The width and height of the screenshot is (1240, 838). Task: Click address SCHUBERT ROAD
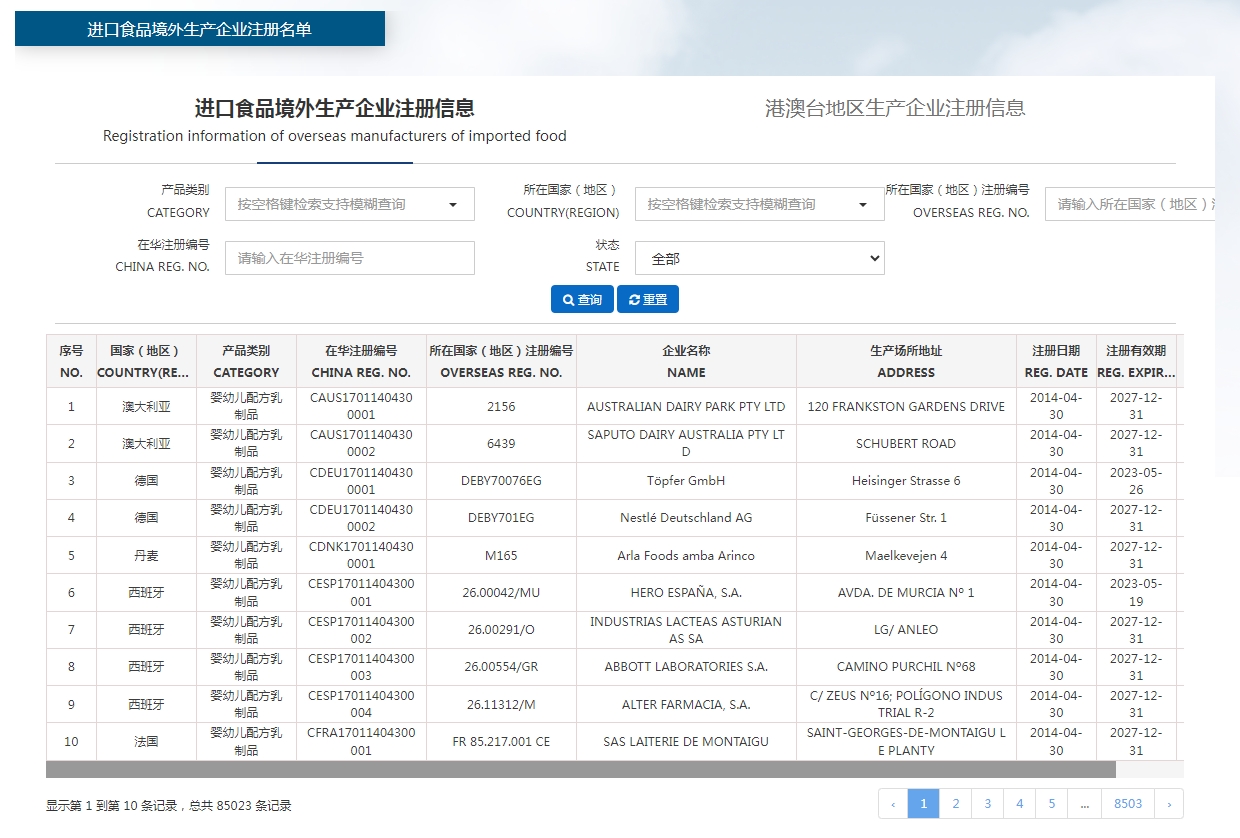[906, 444]
